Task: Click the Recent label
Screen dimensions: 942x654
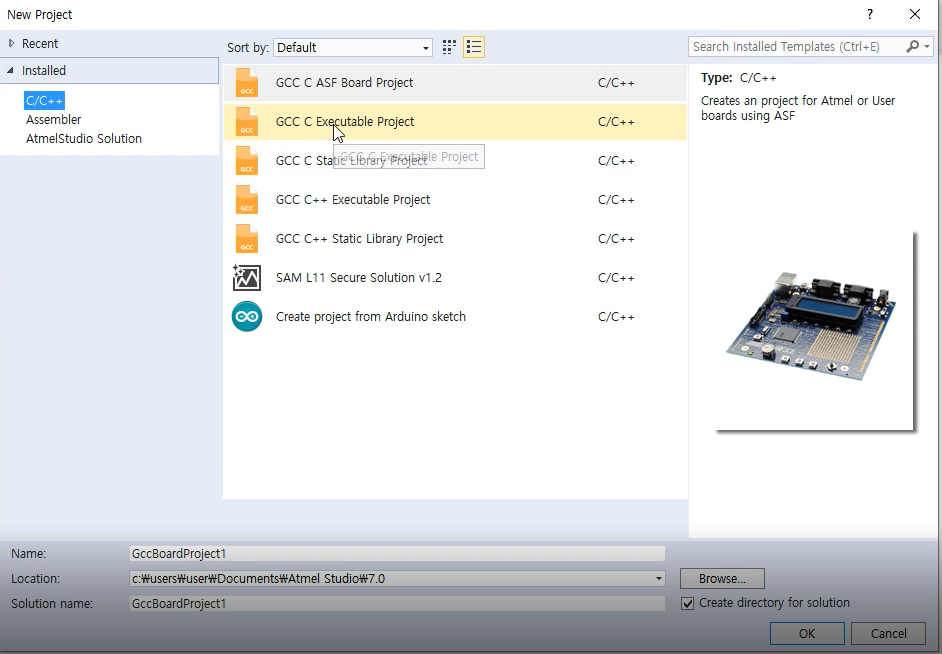Action: coord(40,44)
